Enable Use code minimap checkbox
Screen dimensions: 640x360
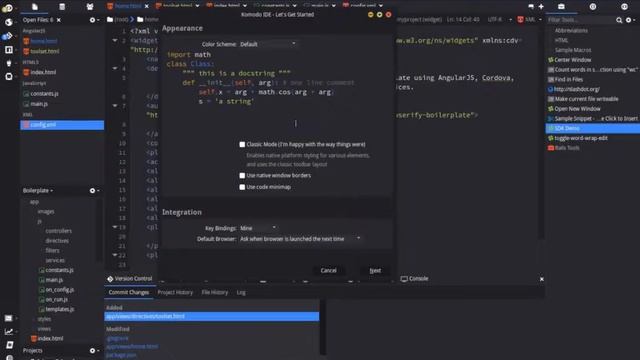tap(242, 187)
